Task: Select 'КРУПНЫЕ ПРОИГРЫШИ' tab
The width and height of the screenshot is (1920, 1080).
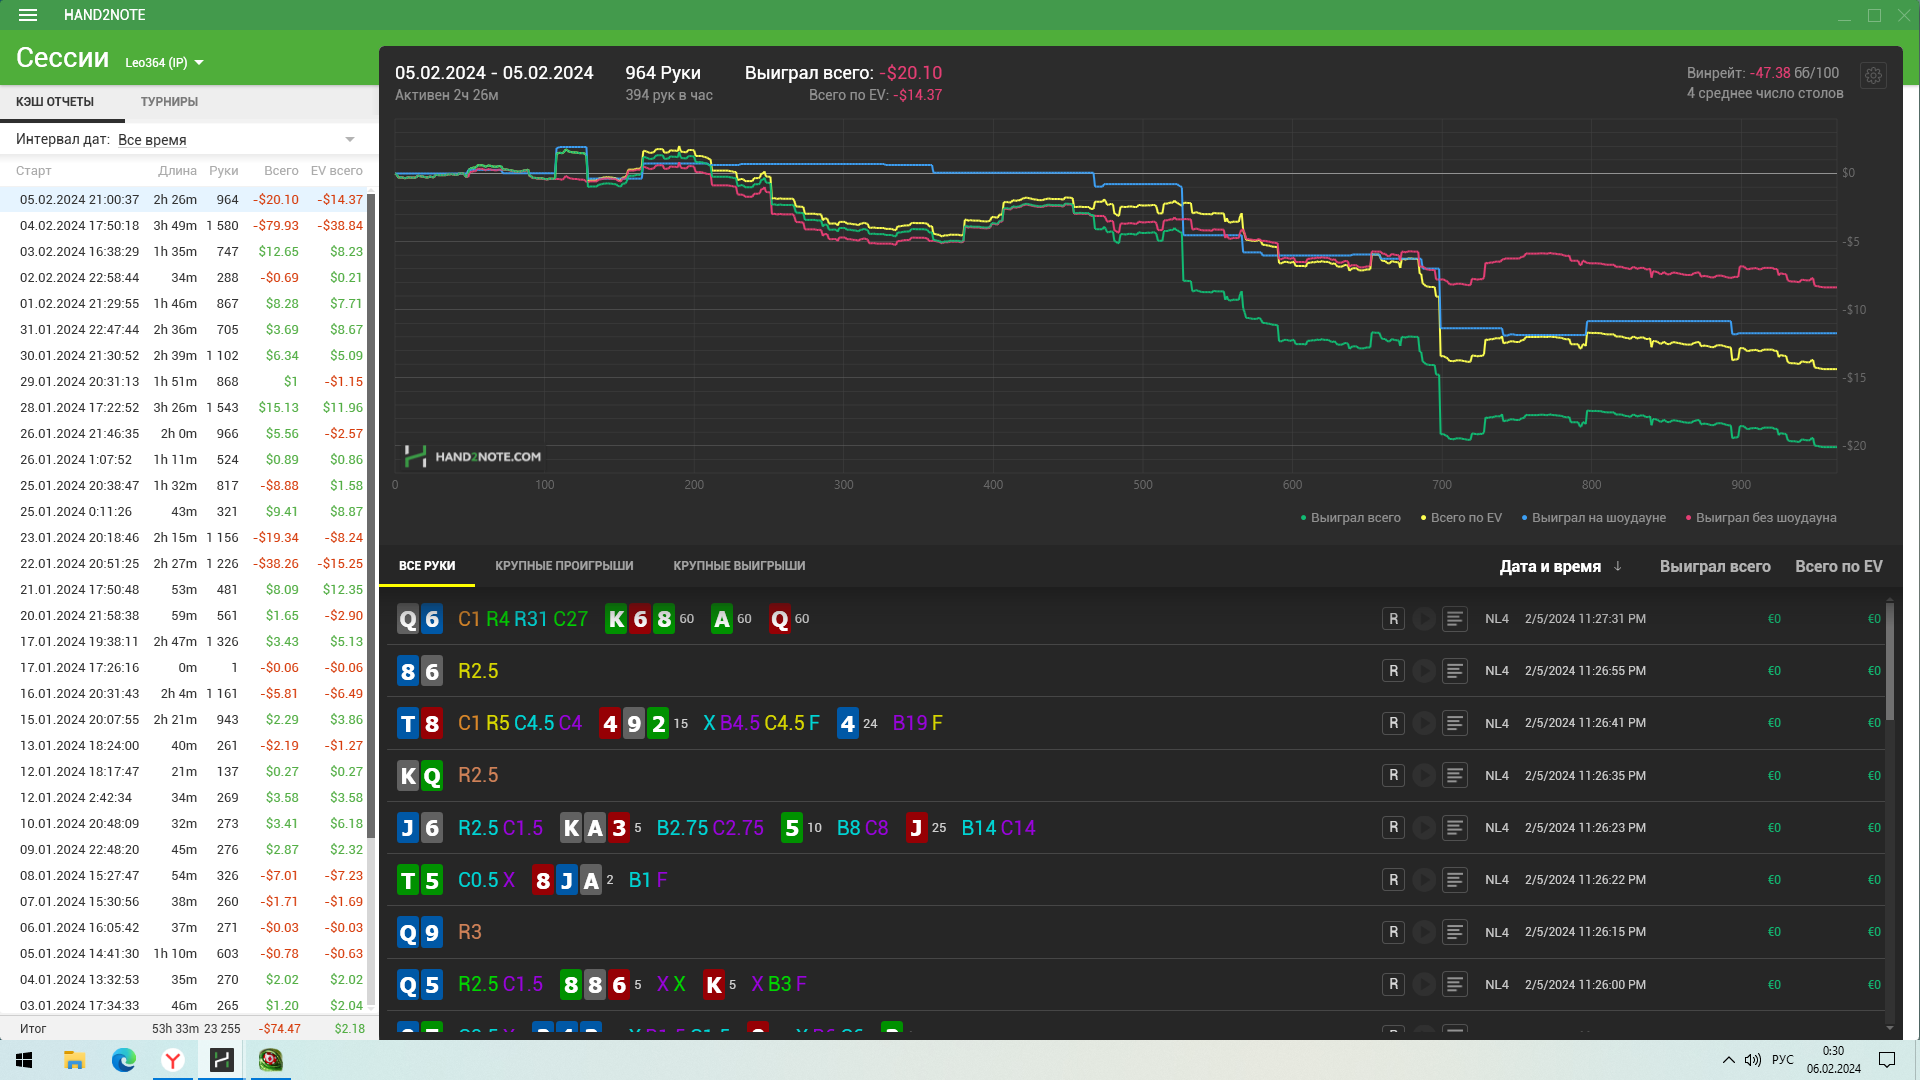Action: [x=564, y=566]
